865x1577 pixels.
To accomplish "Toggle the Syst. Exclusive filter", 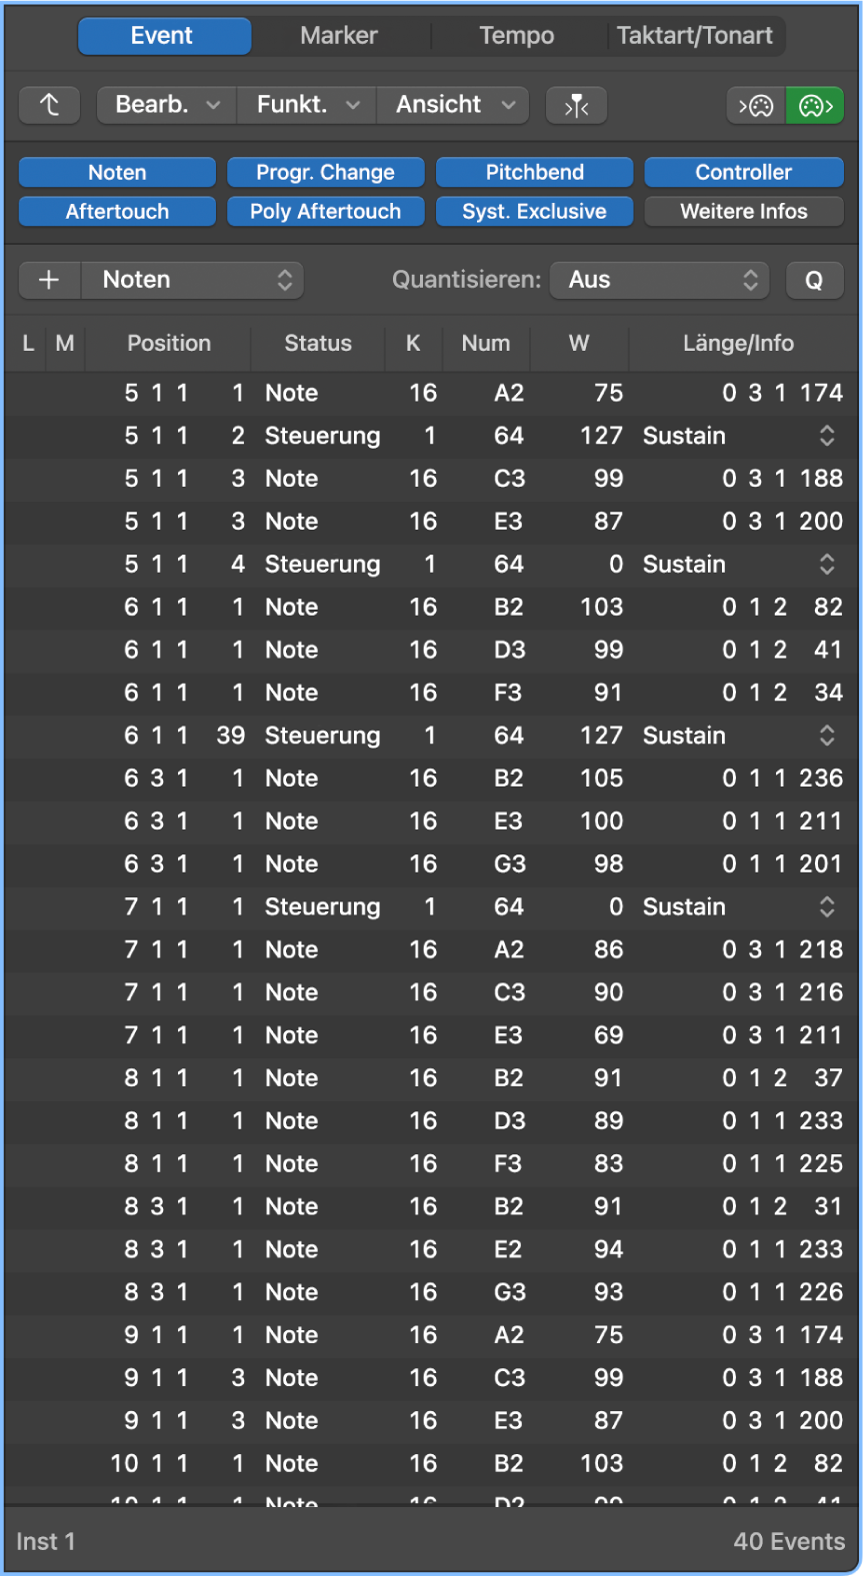I will point(534,212).
